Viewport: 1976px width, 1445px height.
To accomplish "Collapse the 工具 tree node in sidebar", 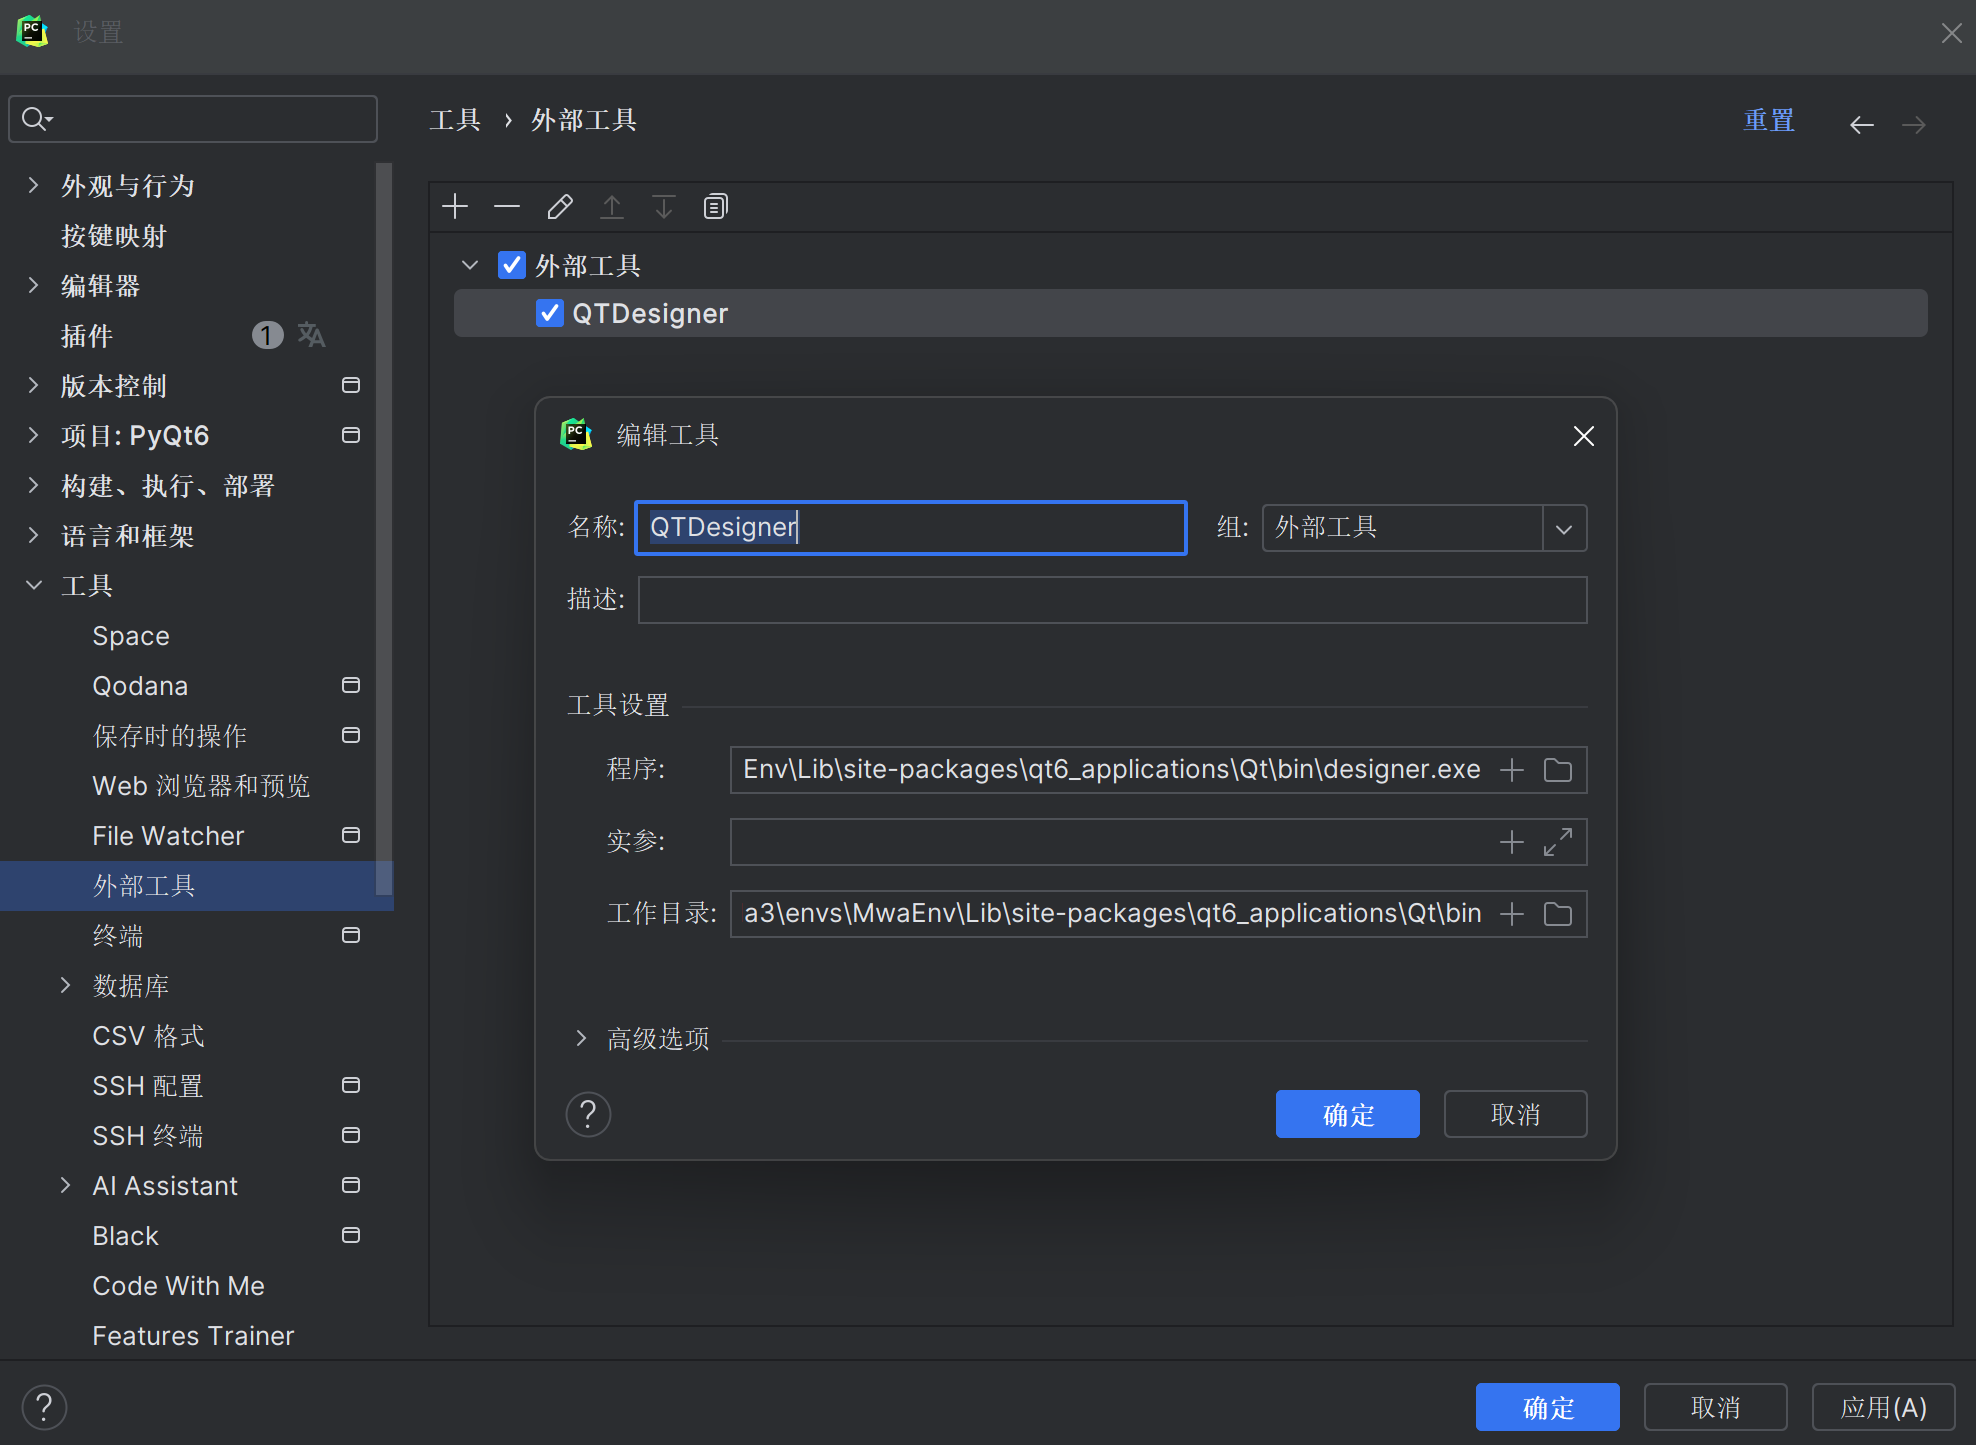I will [x=34, y=586].
